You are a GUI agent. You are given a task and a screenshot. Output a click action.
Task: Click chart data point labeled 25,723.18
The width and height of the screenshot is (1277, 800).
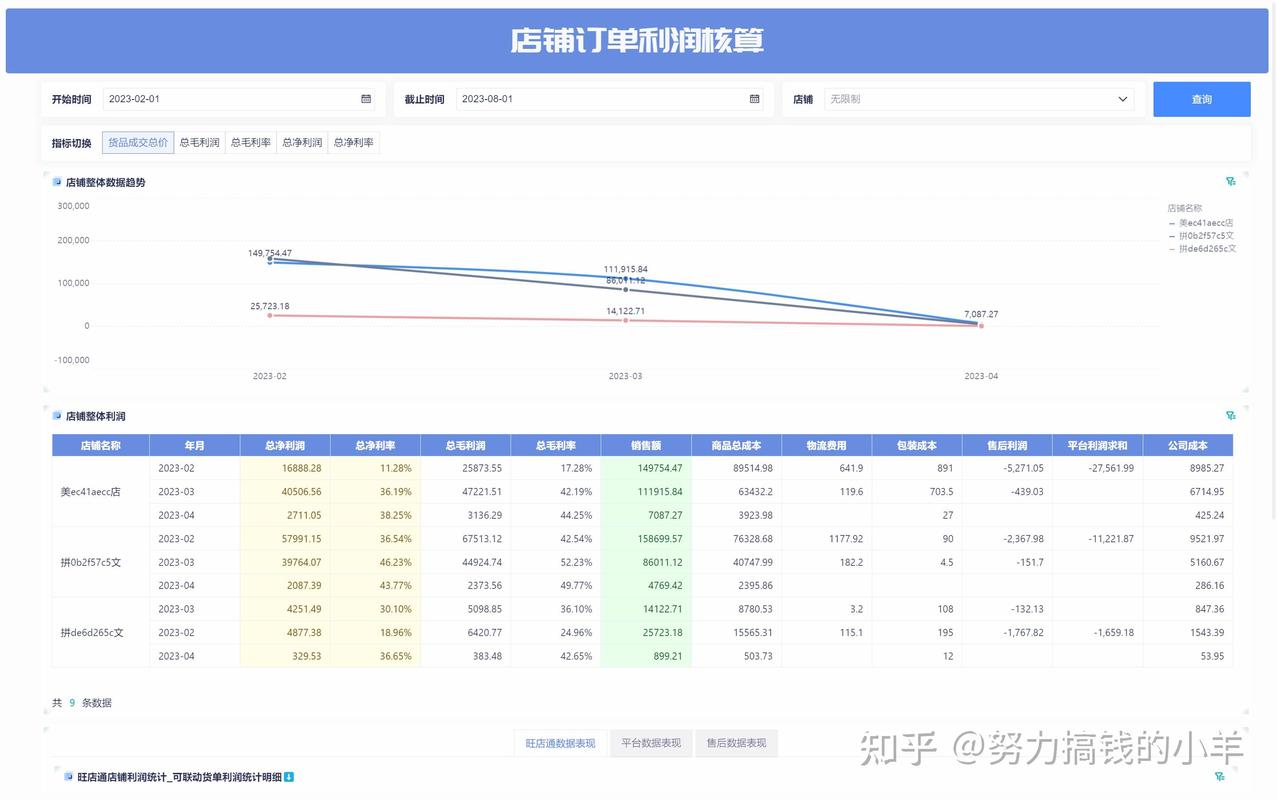click(270, 315)
